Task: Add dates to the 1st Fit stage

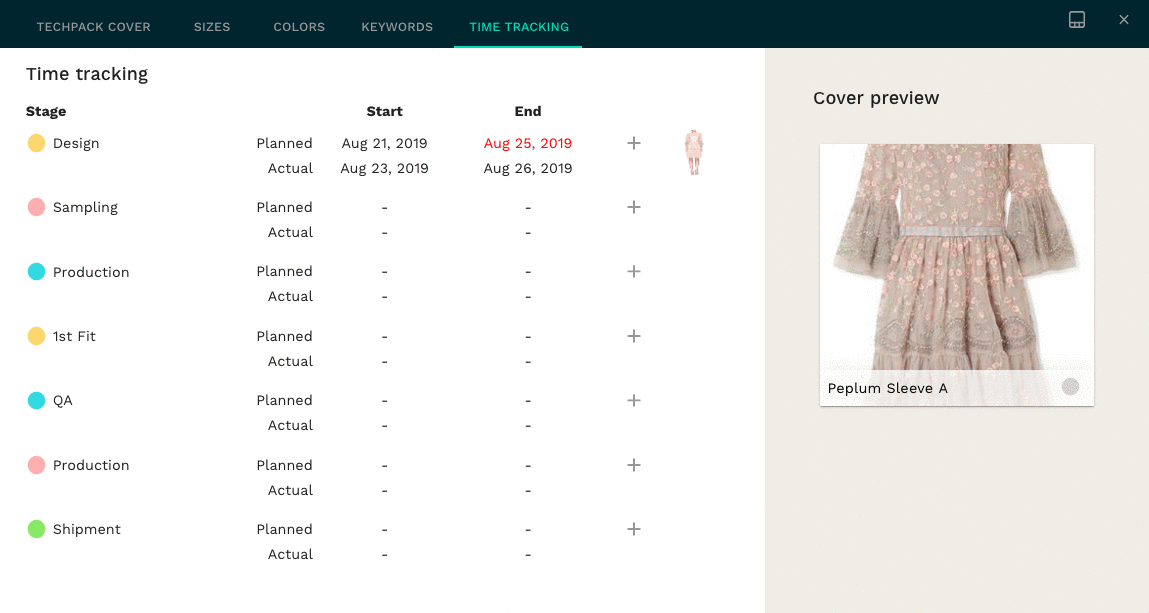Action: pyautogui.click(x=634, y=336)
